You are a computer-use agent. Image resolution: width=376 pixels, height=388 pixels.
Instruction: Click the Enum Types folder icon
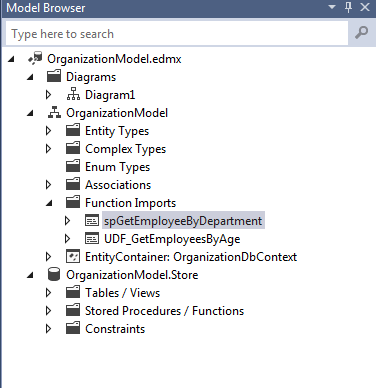point(73,166)
